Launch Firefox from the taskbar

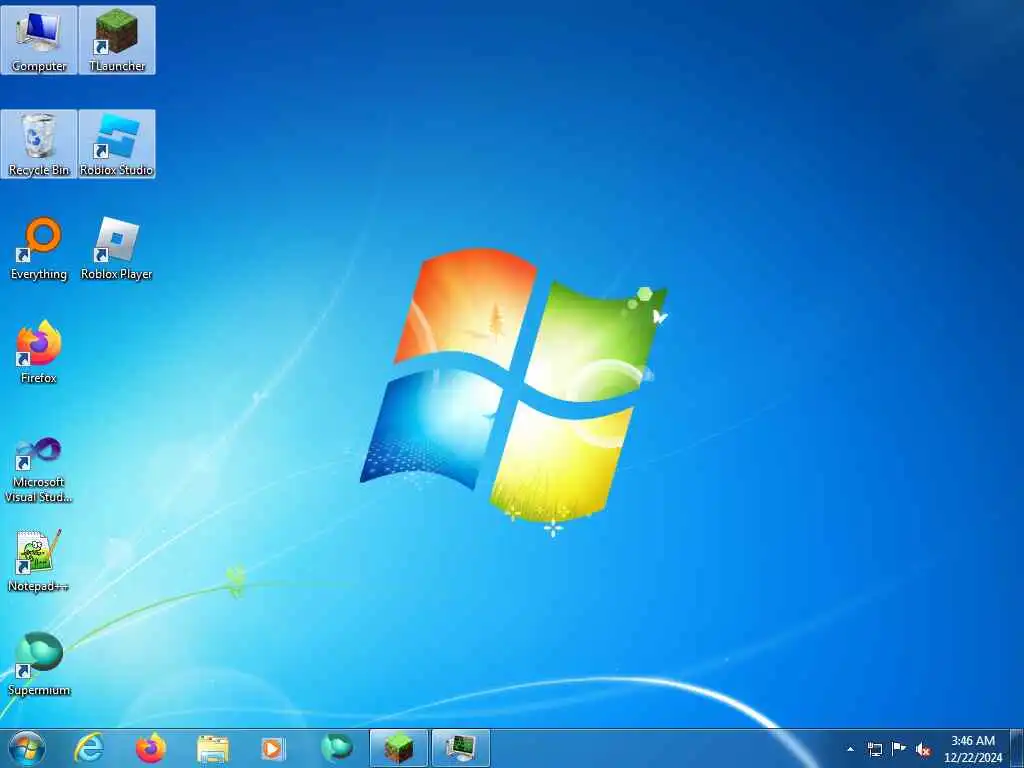pos(151,748)
